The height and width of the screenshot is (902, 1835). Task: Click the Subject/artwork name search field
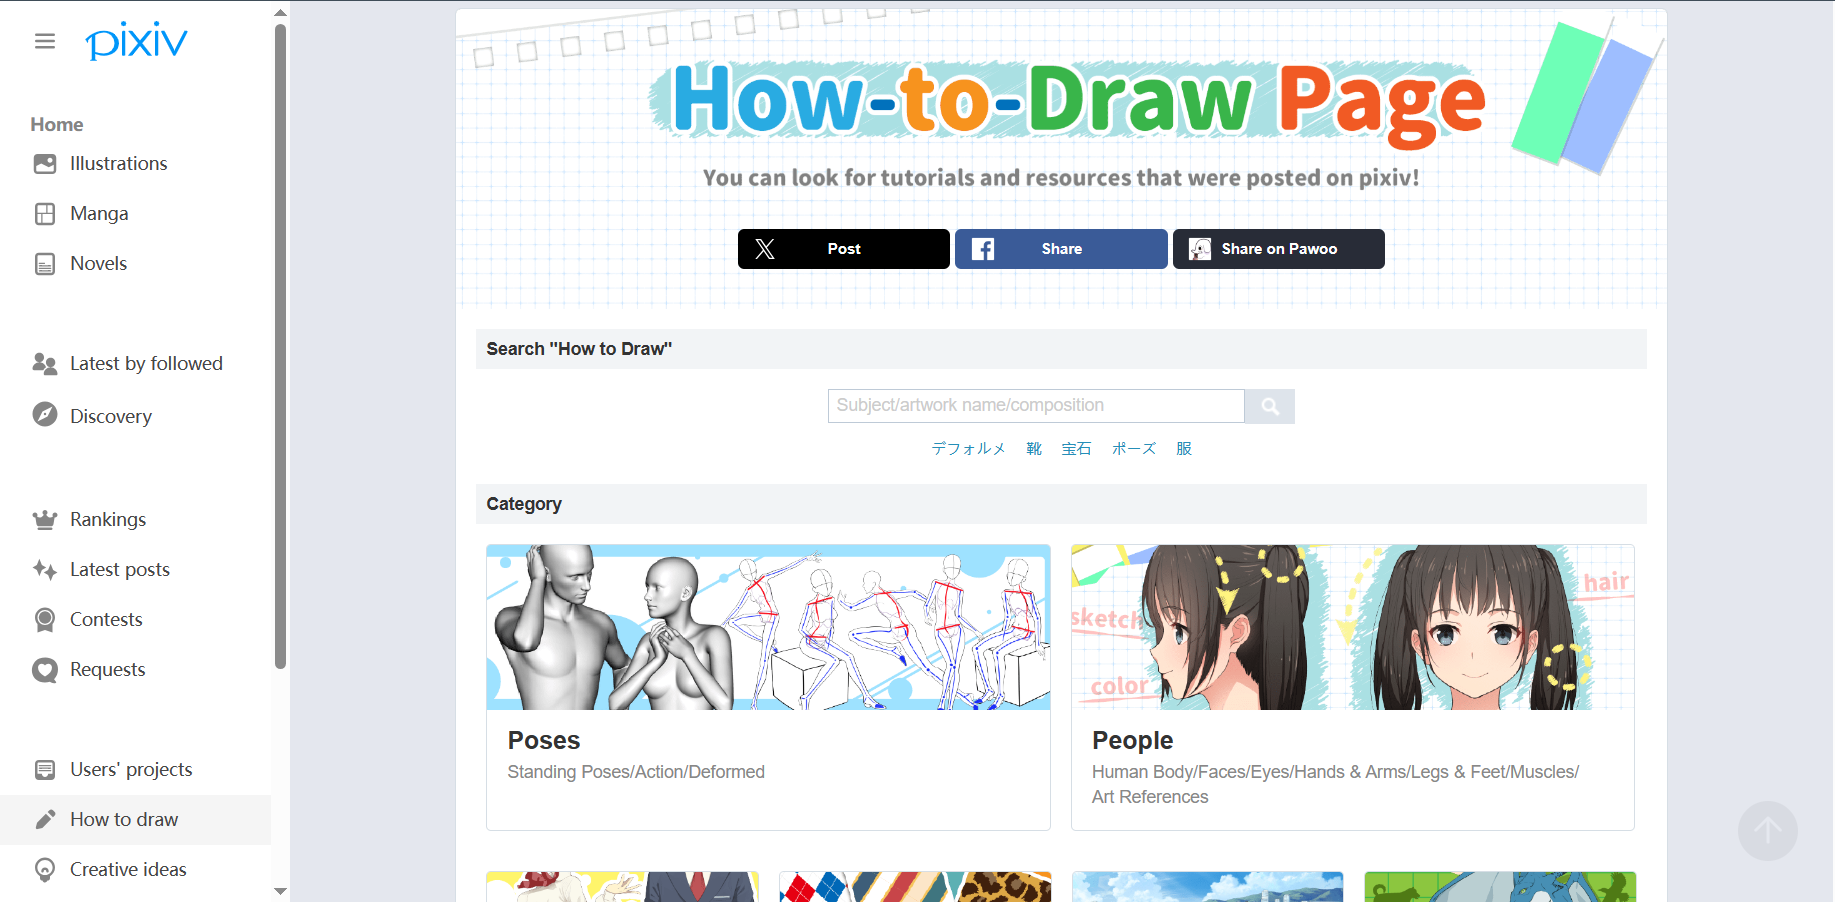1036,406
